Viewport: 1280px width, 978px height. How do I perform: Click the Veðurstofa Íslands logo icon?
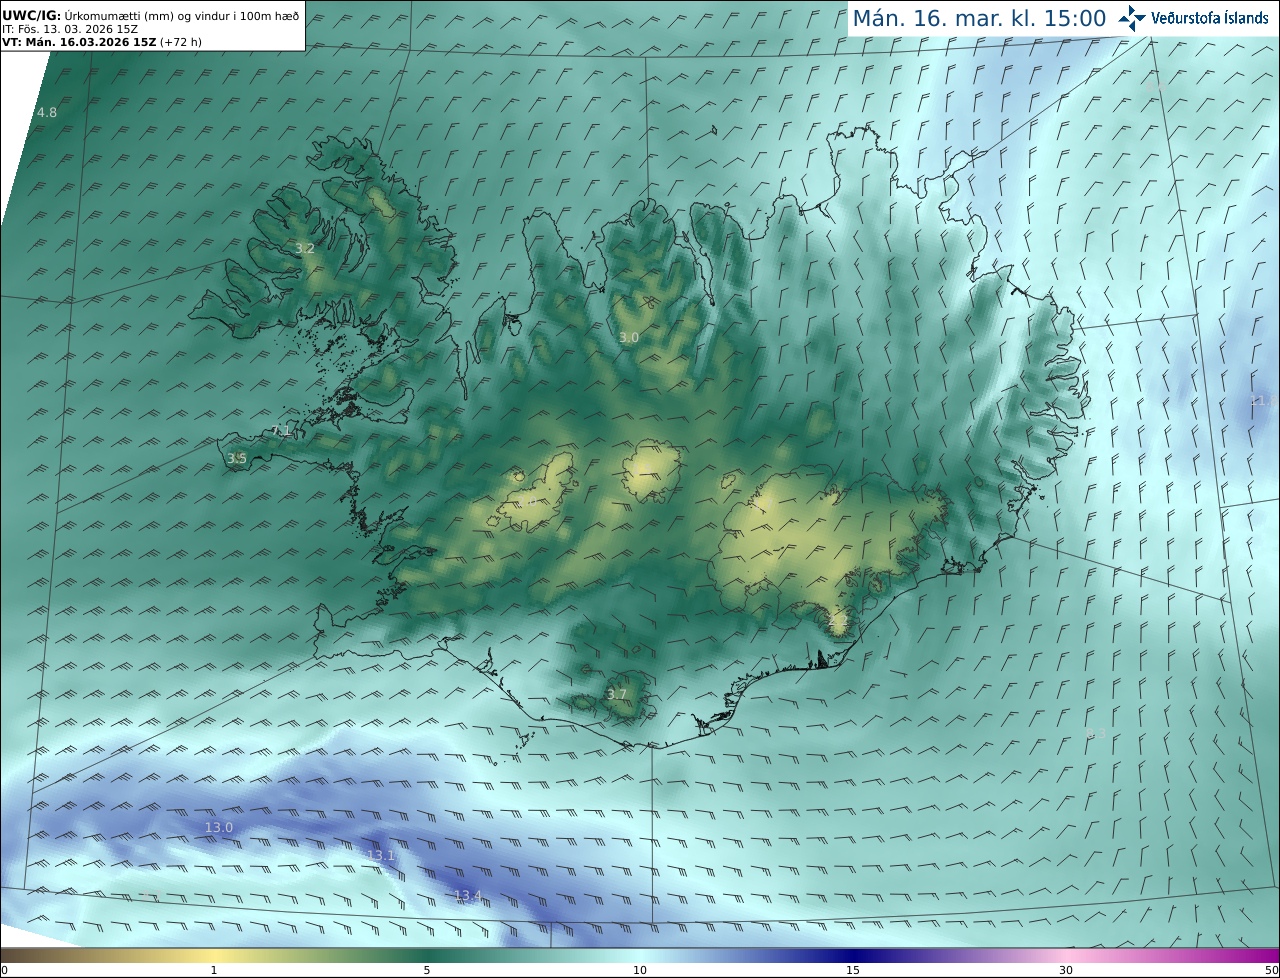click(1132, 18)
